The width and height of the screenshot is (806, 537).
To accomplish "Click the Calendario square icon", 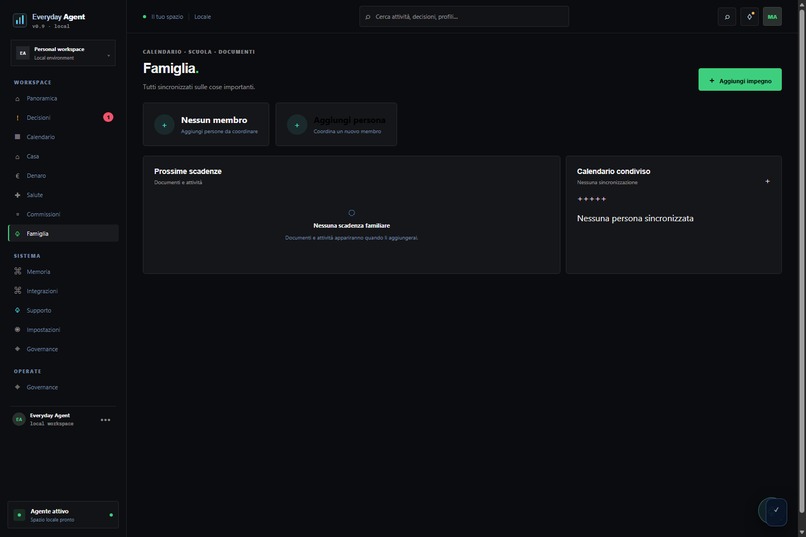I will pos(17,137).
